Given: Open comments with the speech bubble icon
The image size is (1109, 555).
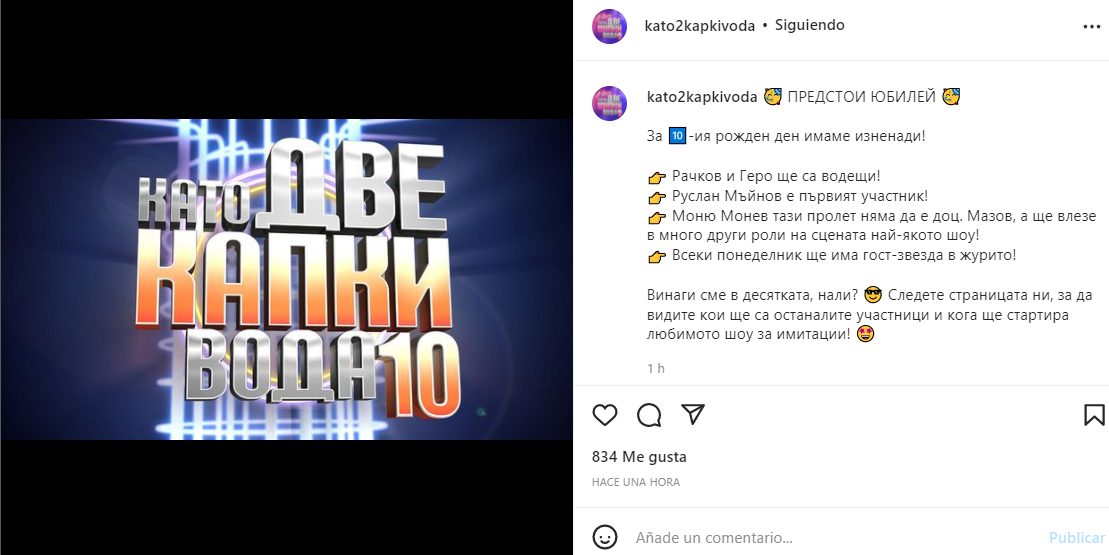Looking at the screenshot, I should 649,415.
